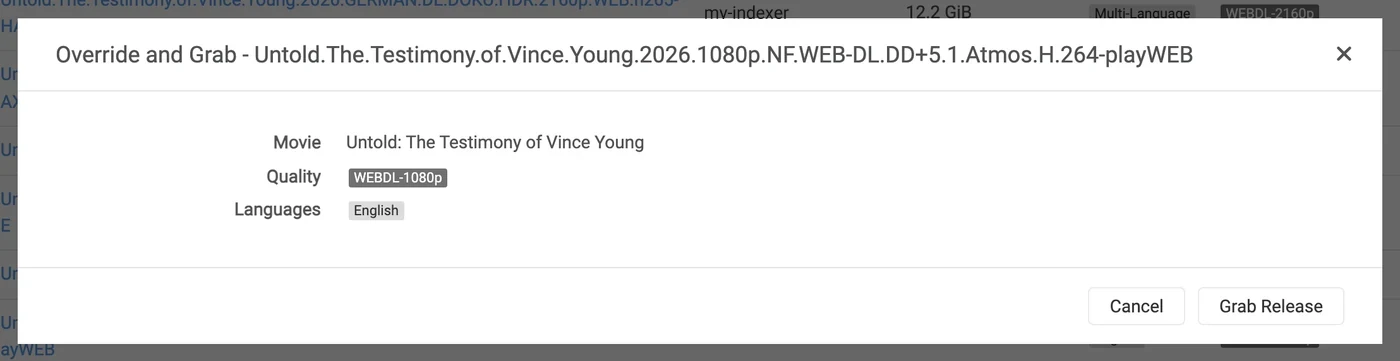Click the Override and Grab release title
Screen dimensions: 1400x361
pyautogui.click(x=624, y=55)
